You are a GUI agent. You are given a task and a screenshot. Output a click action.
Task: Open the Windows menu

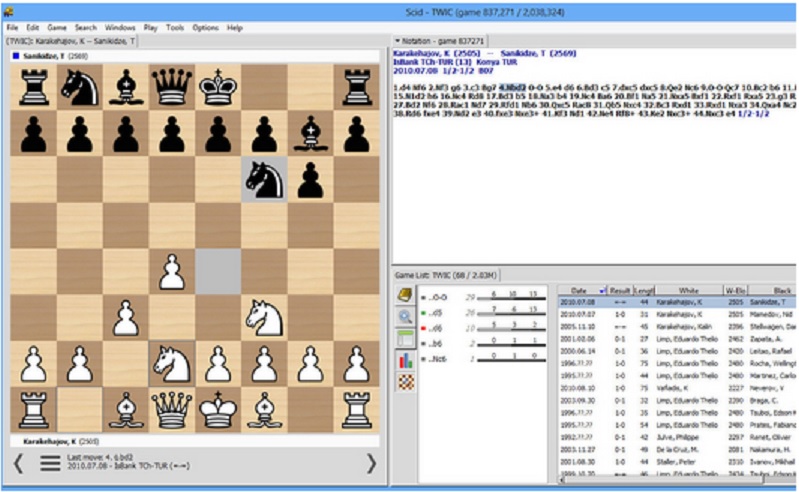tap(120, 28)
